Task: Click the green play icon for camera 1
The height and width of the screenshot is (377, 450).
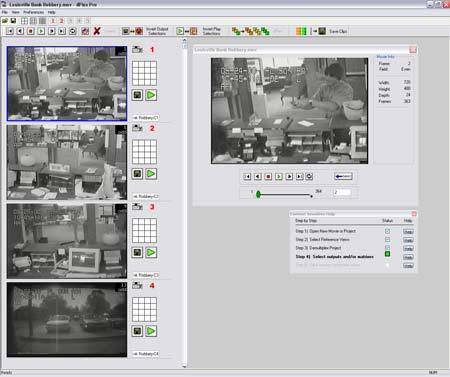Action: tap(151, 95)
